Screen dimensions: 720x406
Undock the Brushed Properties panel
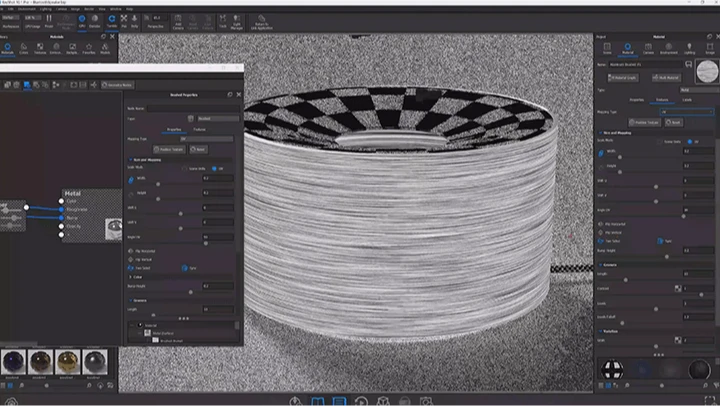point(230,95)
